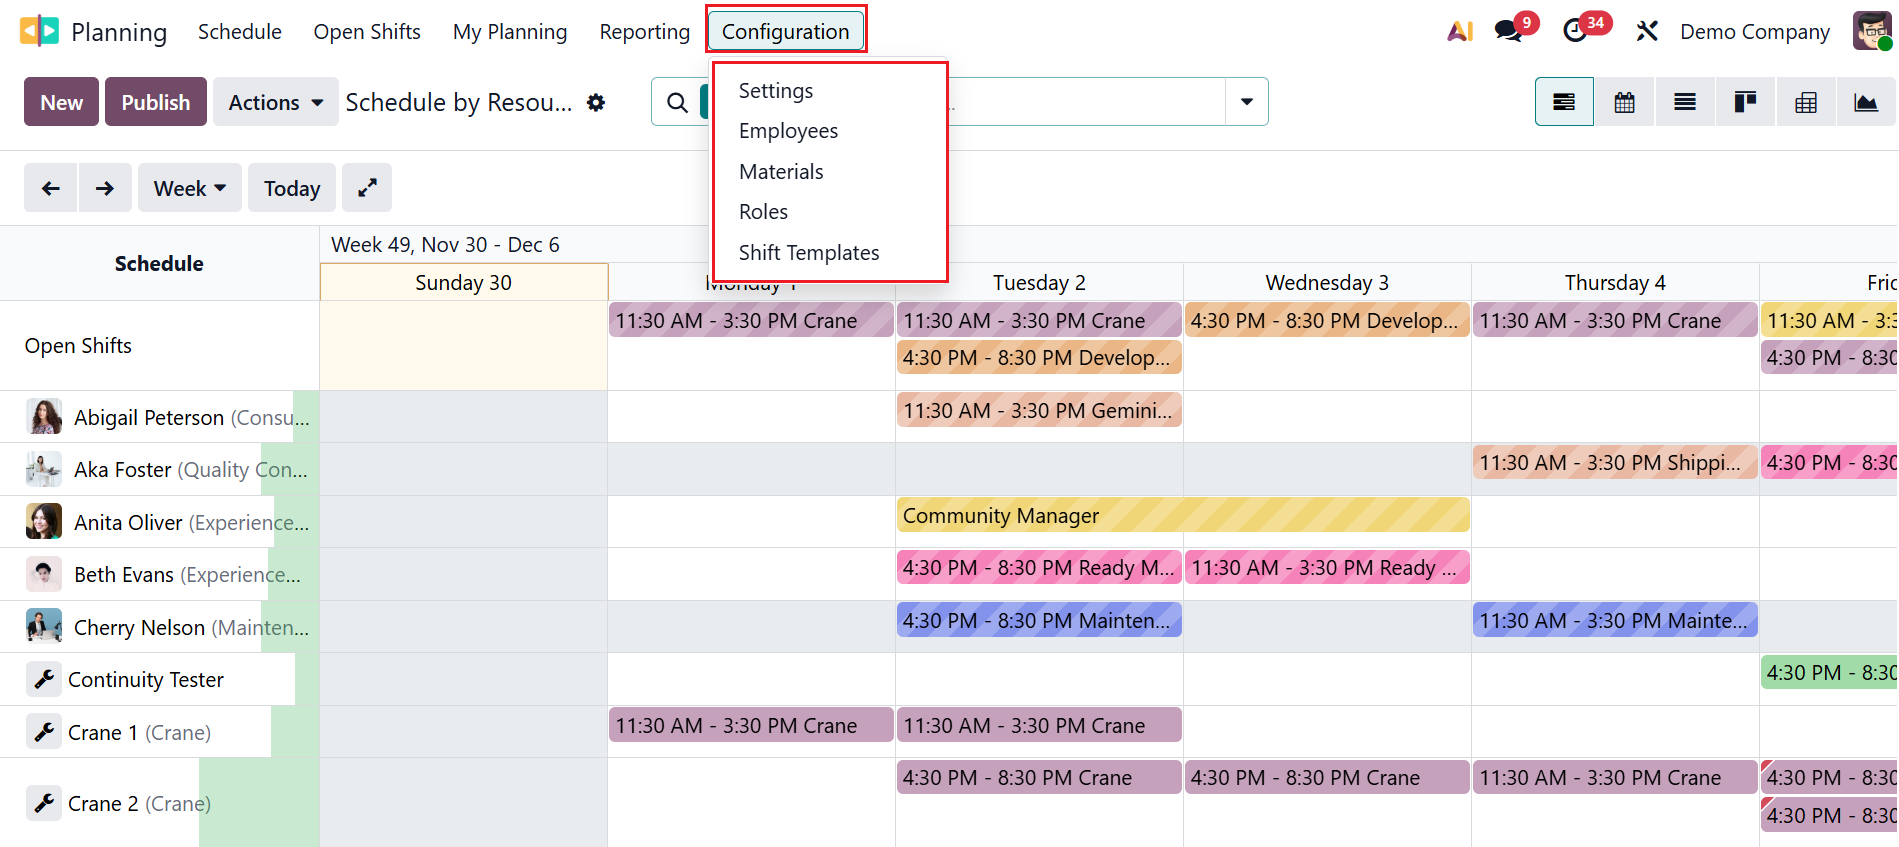Open the AI assistant icon
The width and height of the screenshot is (1899, 847).
tap(1460, 31)
